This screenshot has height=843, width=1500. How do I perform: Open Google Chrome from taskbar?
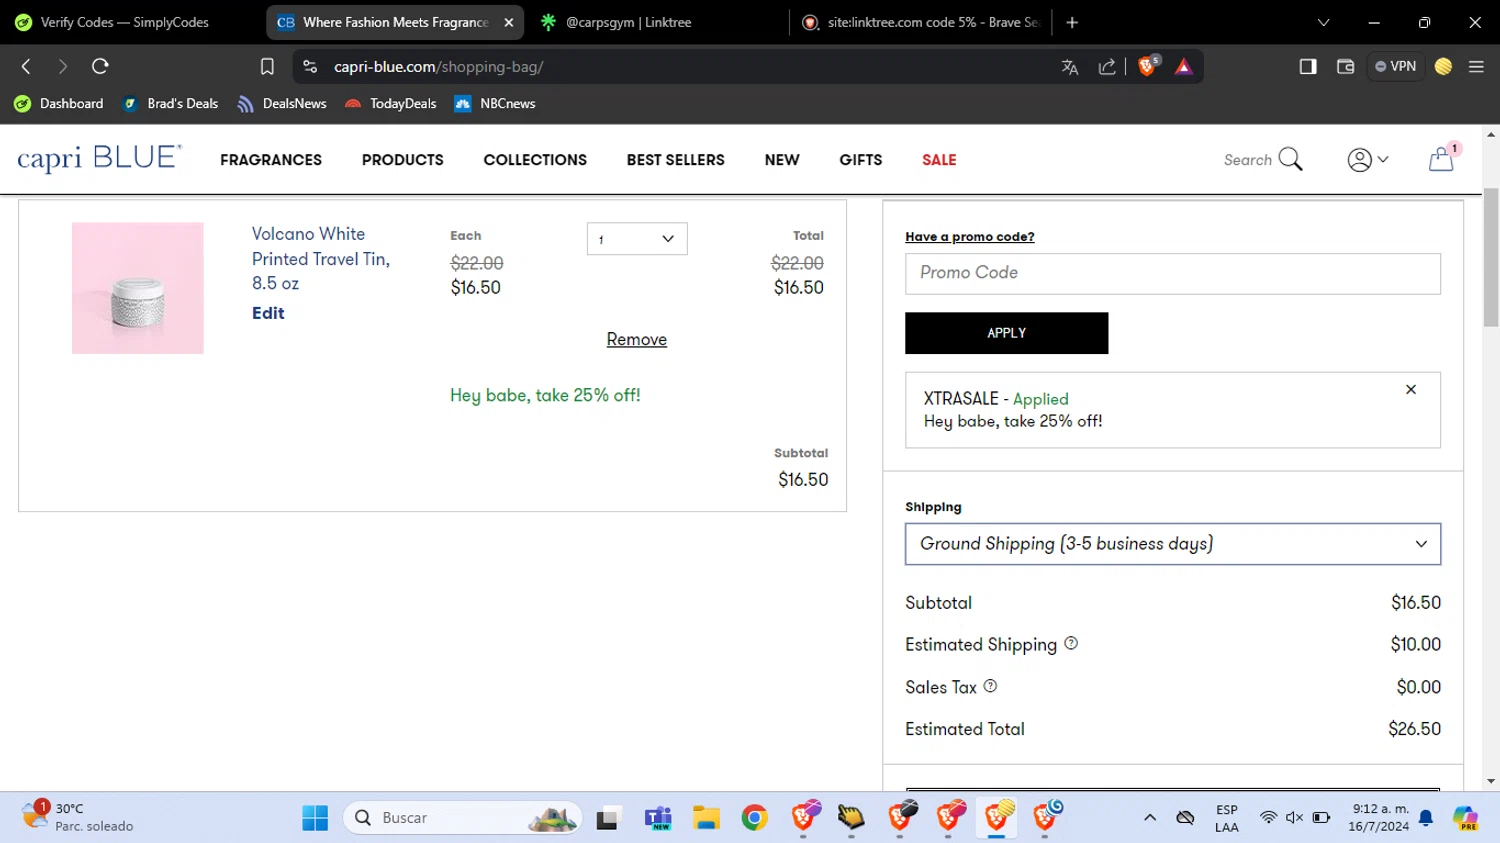click(x=755, y=818)
